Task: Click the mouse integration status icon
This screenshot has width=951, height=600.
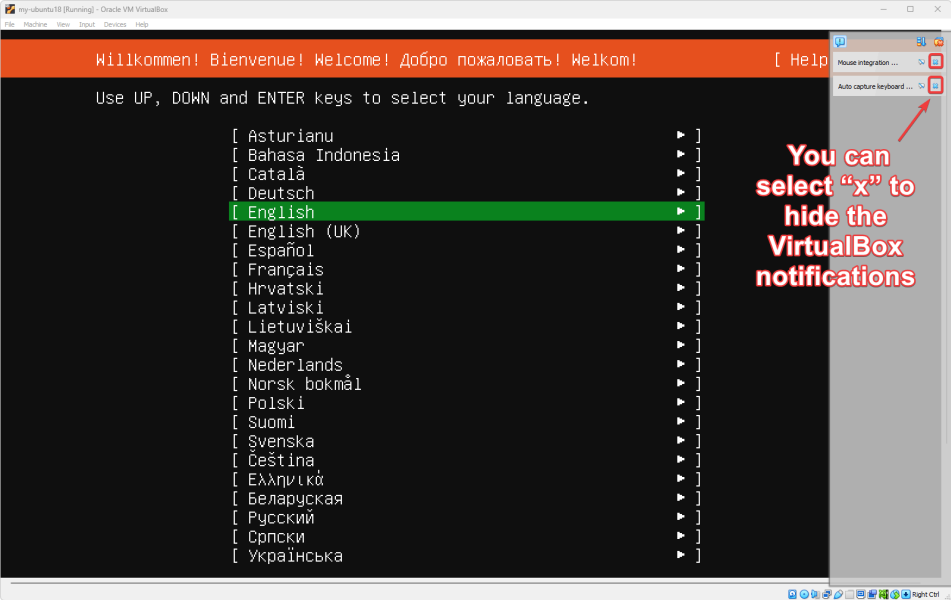Action: coord(895,594)
